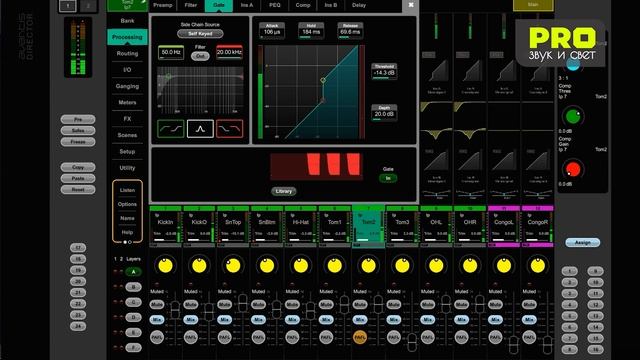Mute the SnTop channel

[x=224, y=304]
